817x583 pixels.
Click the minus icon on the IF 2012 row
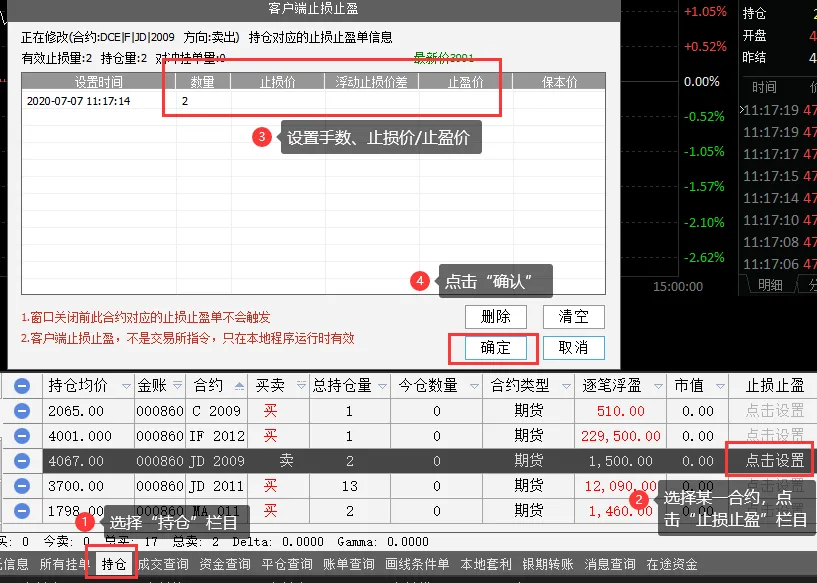point(21,436)
